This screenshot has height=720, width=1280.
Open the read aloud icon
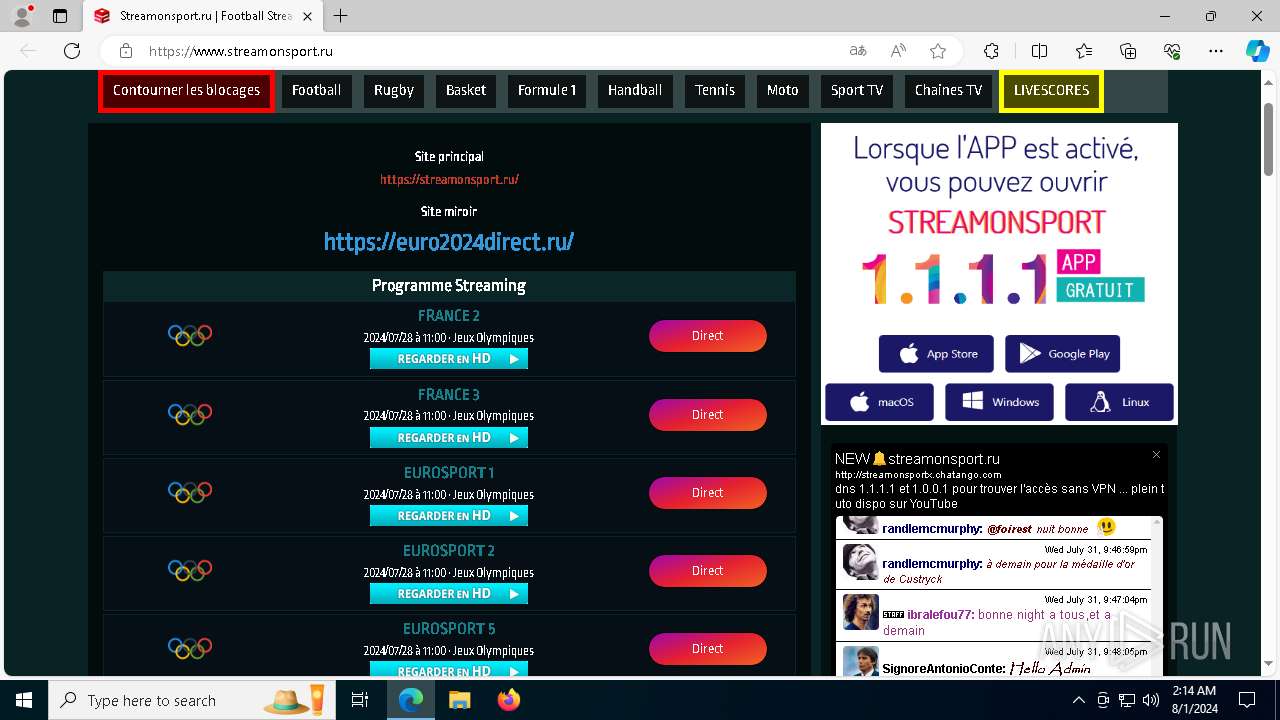coord(898,51)
